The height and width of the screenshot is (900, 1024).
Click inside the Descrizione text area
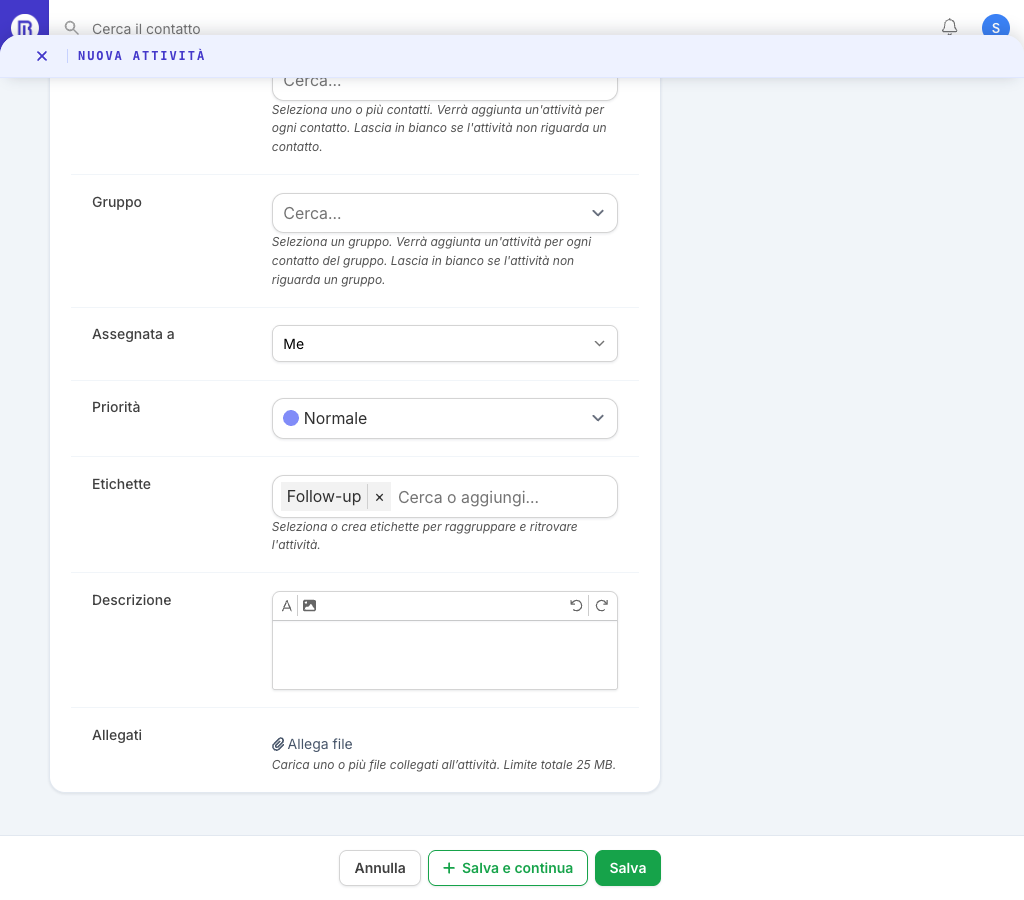click(x=444, y=654)
